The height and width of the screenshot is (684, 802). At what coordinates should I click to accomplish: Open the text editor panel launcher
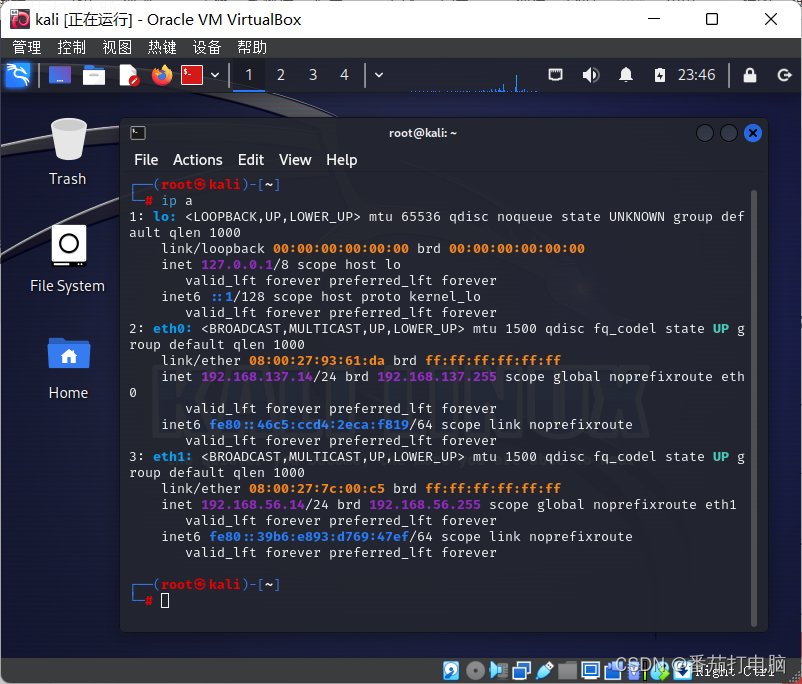(x=128, y=75)
